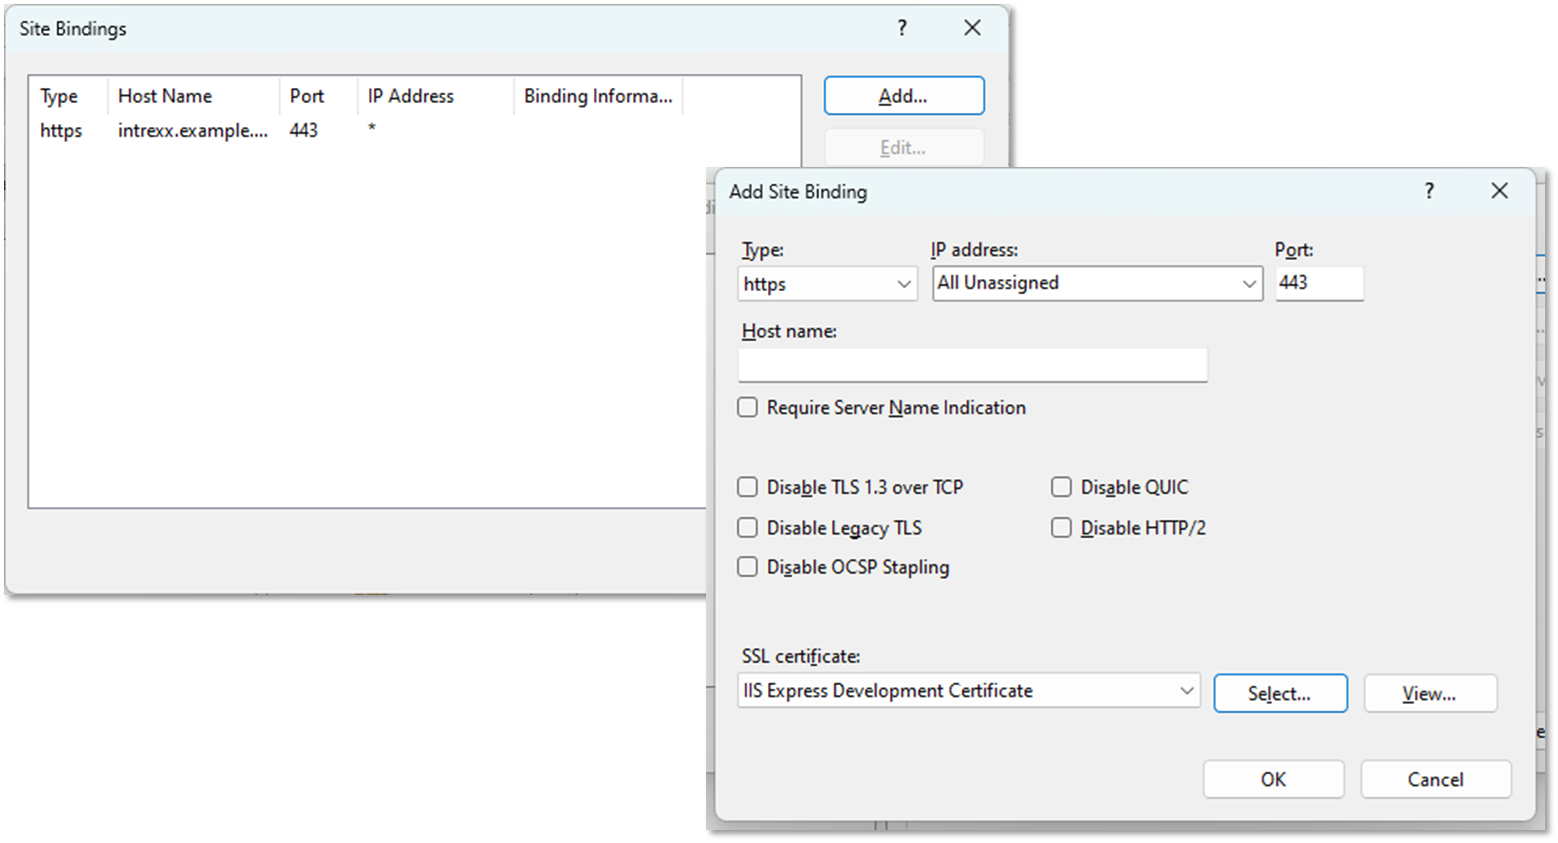
Task: Expand the IP address All Unassigned dropdown
Action: (x=1097, y=284)
